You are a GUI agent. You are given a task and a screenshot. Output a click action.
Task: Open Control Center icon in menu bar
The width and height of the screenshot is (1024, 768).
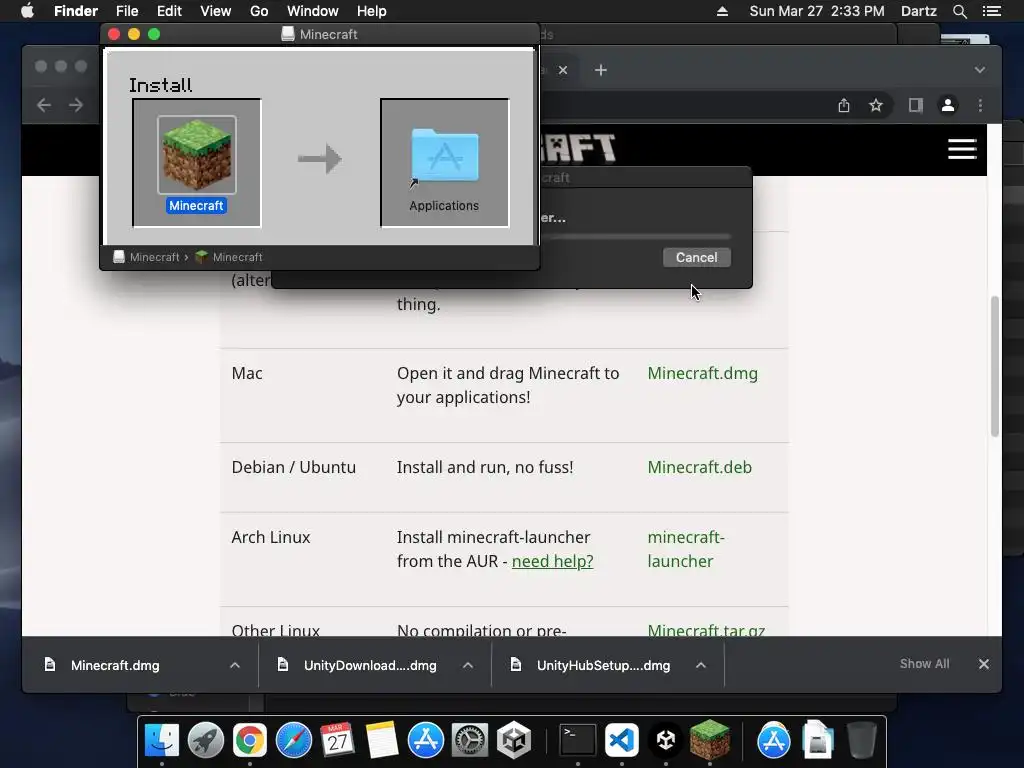(991, 11)
